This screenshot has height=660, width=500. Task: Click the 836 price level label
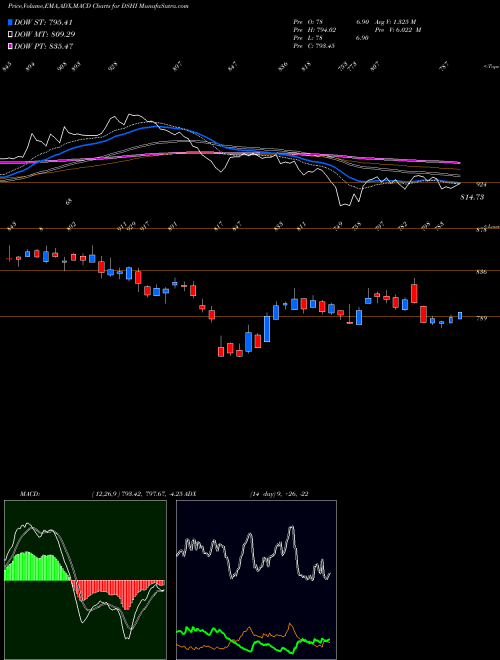pyautogui.click(x=481, y=272)
